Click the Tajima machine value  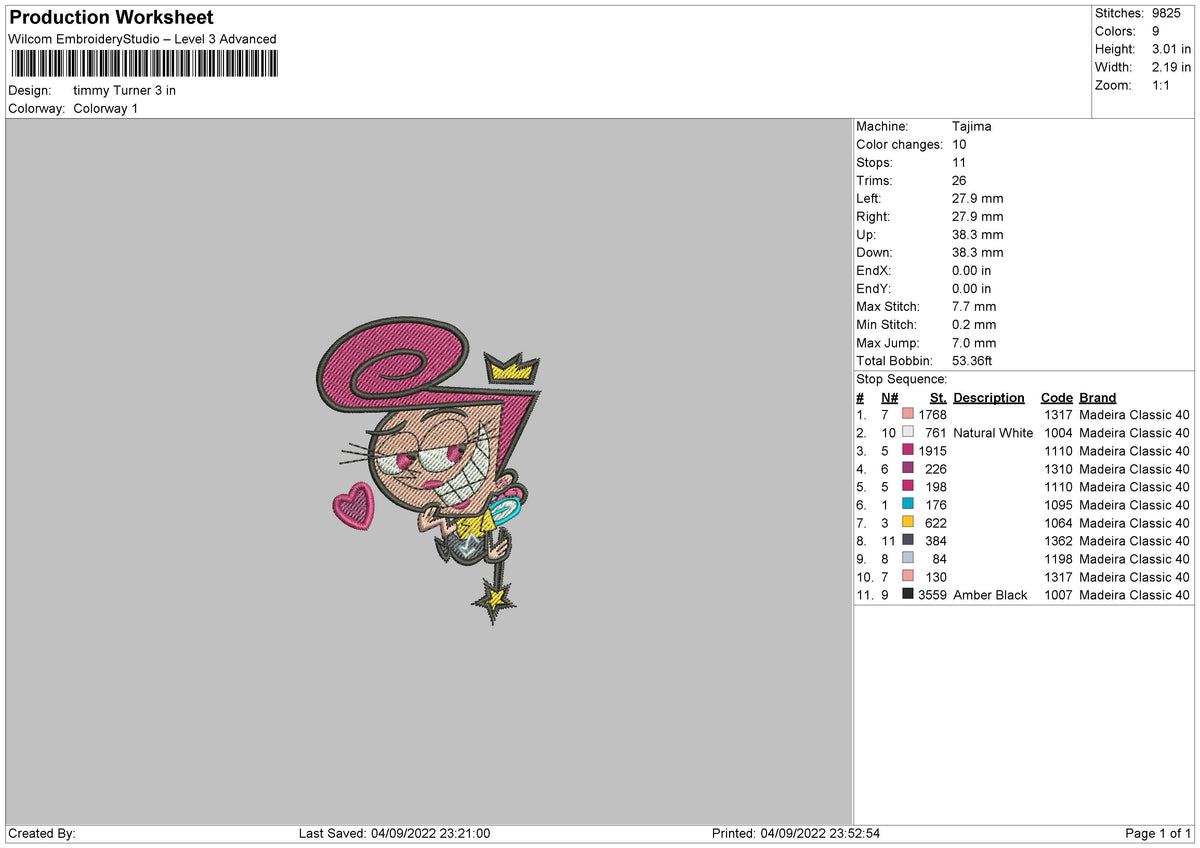click(x=970, y=126)
